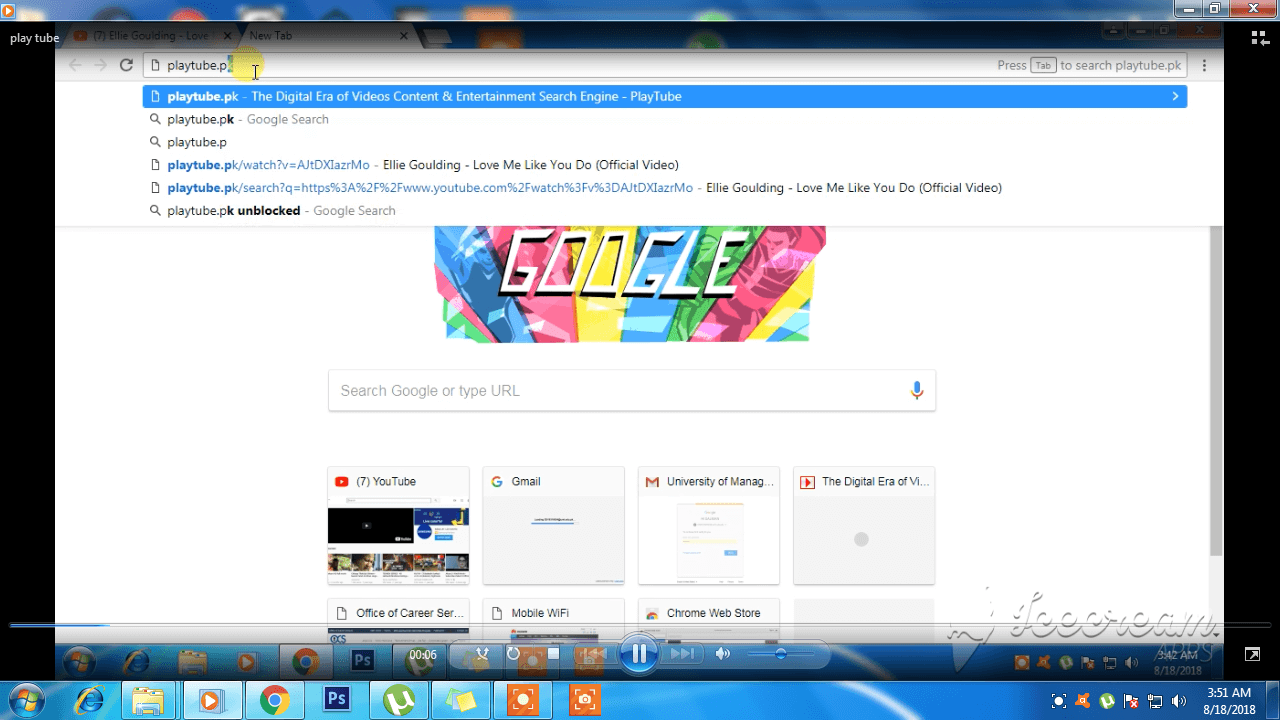Click Chrome's back arrow
The height and width of the screenshot is (720, 1280).
pyautogui.click(x=75, y=65)
